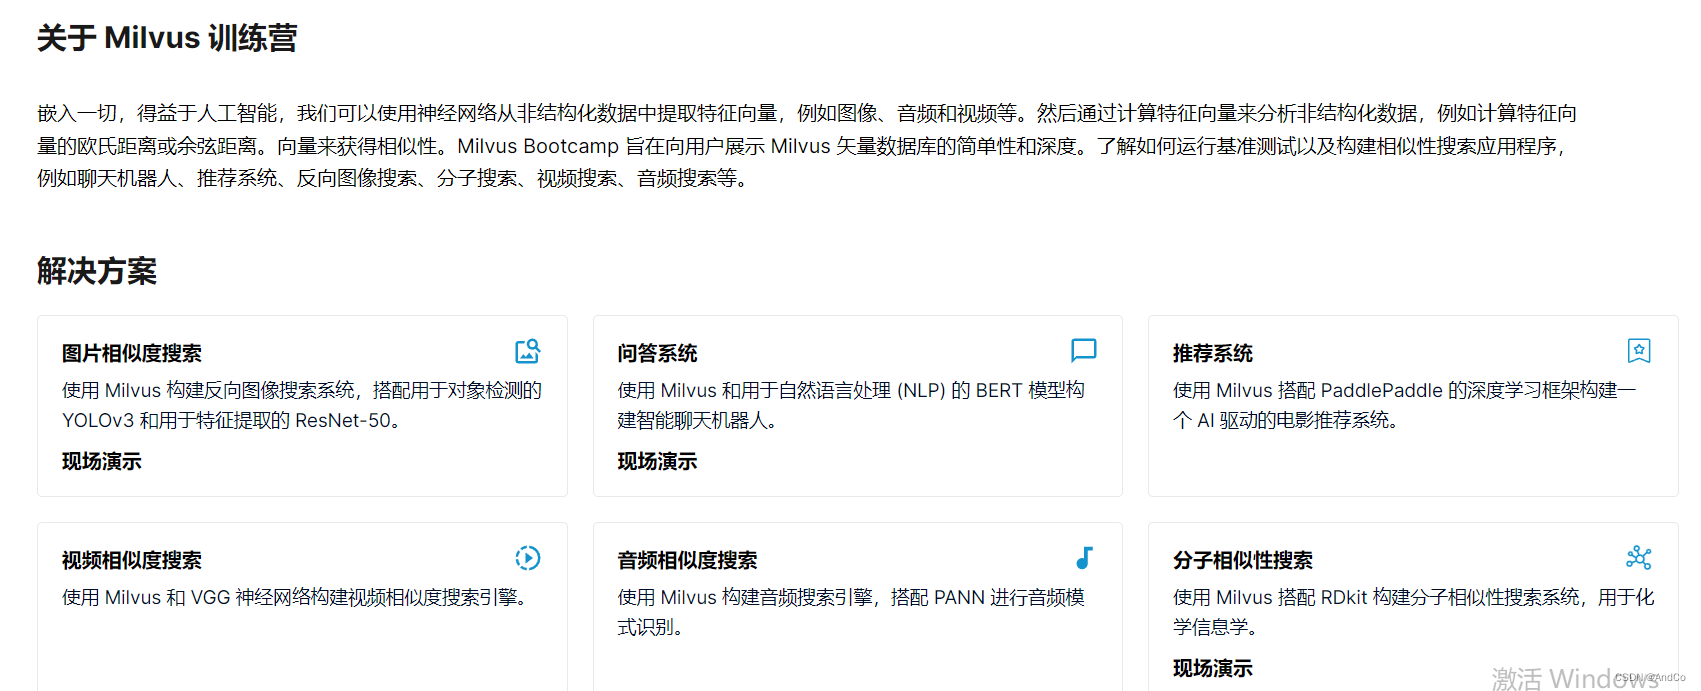Click the description mentioning BERT 模型

(x=851, y=405)
